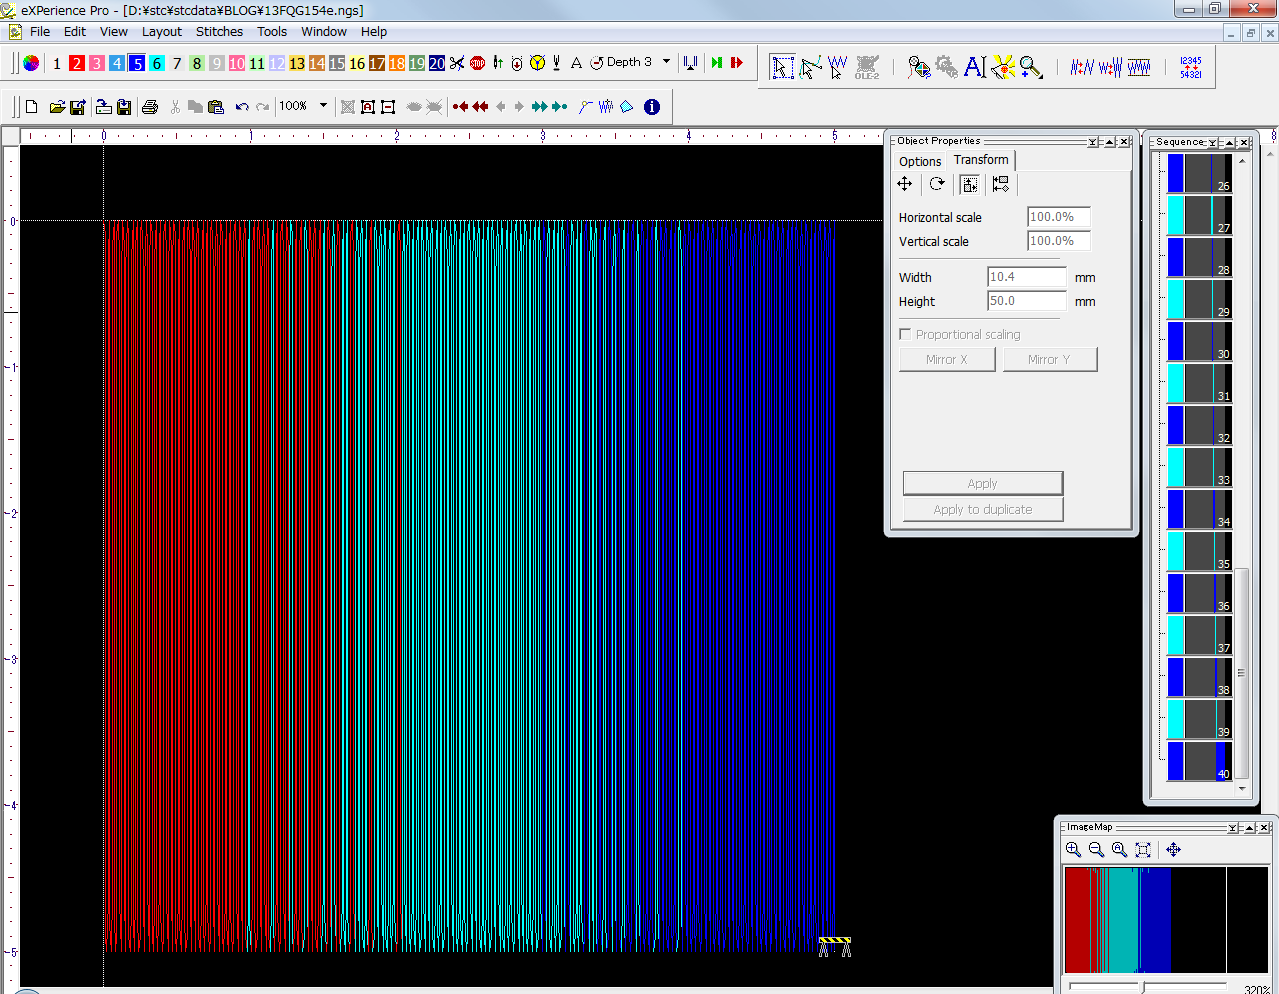The image size is (1279, 994).
Task: Open the 100% zoom level dropdown
Action: pos(323,106)
